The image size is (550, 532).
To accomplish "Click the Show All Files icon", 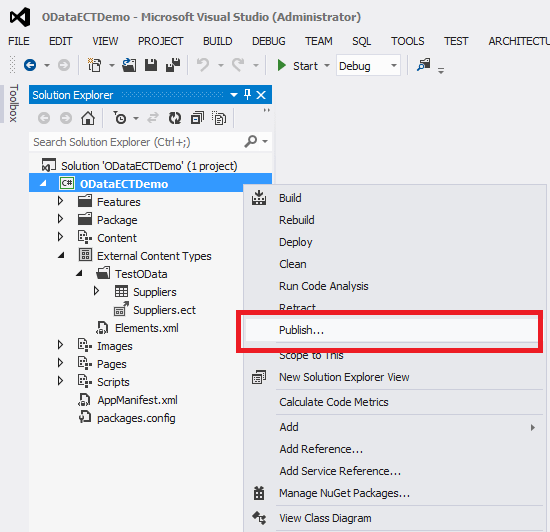I will [219, 118].
